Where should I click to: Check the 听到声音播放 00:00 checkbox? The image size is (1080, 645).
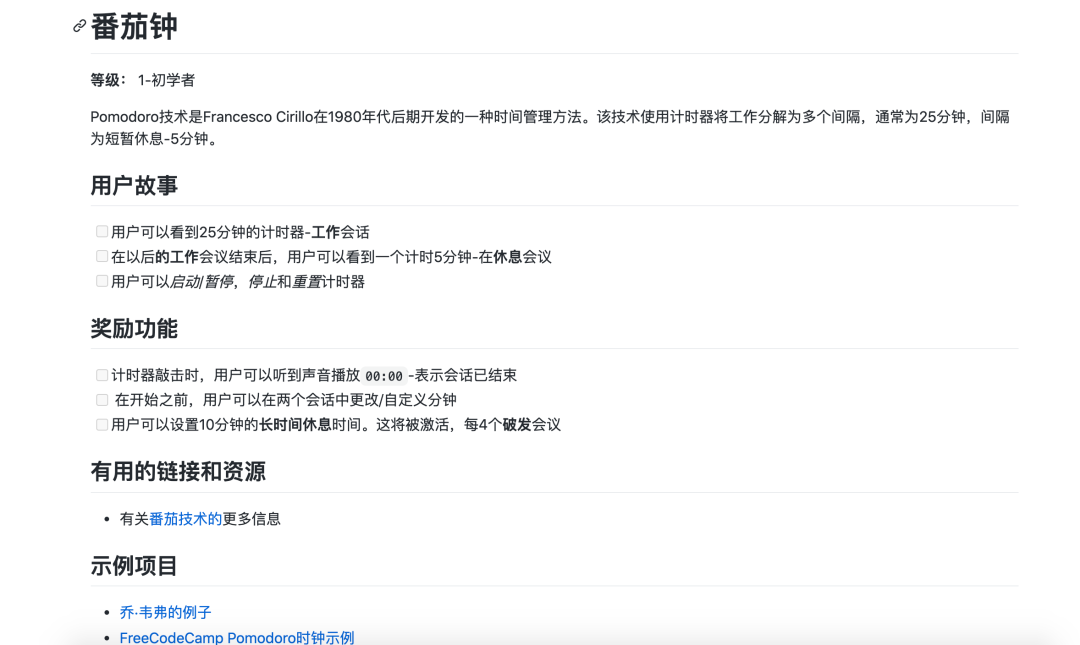[102, 375]
